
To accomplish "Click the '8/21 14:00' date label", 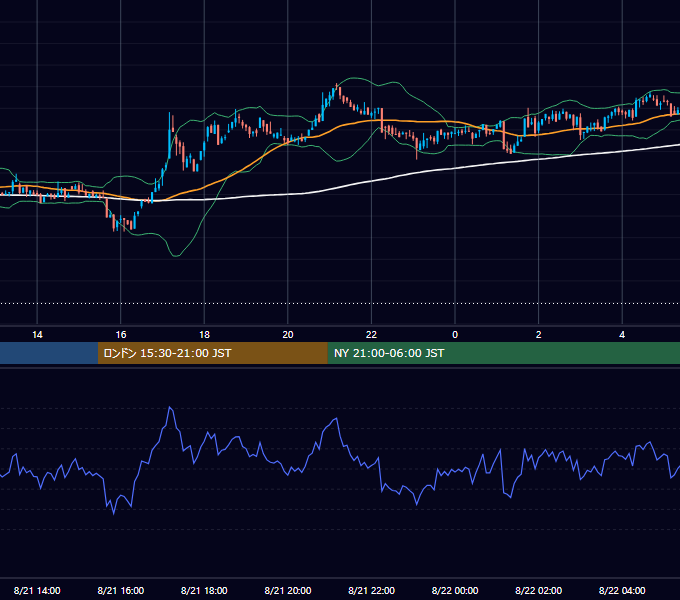I will (x=37, y=590).
